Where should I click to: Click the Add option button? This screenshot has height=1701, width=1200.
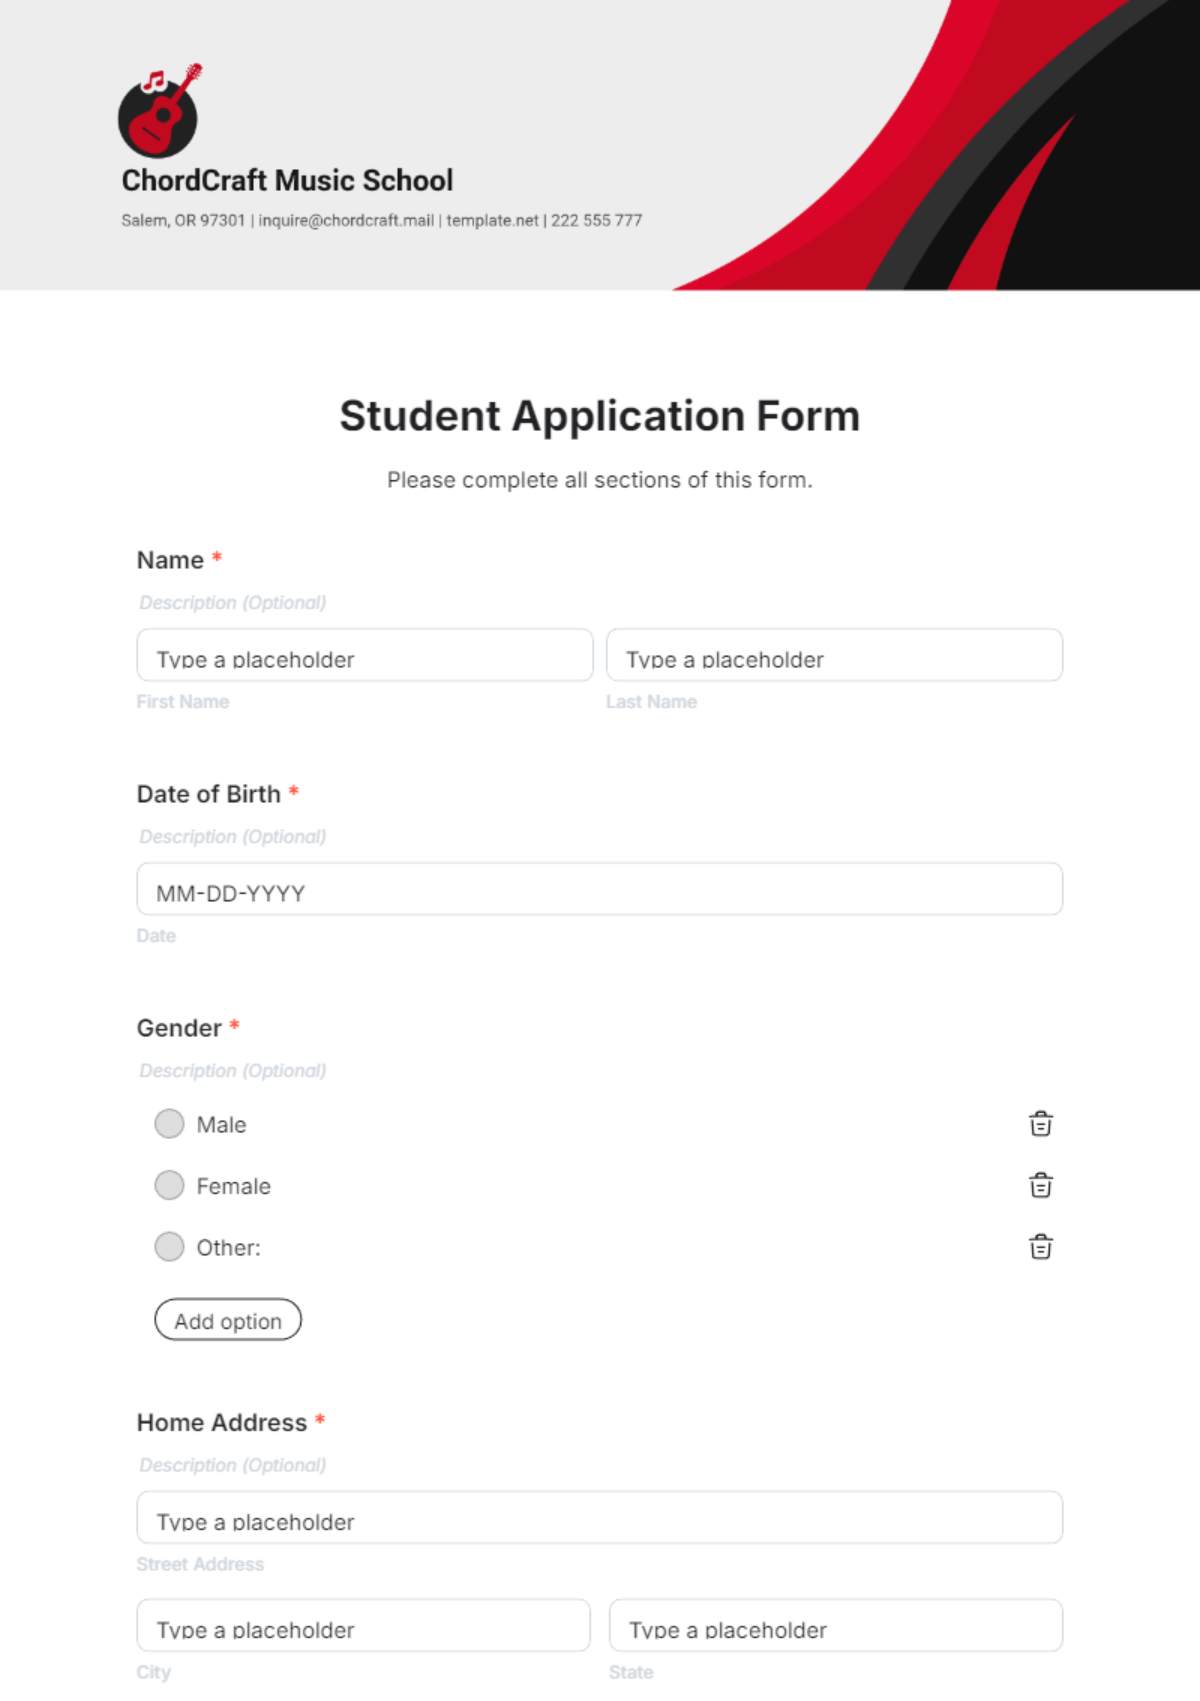click(x=228, y=1320)
